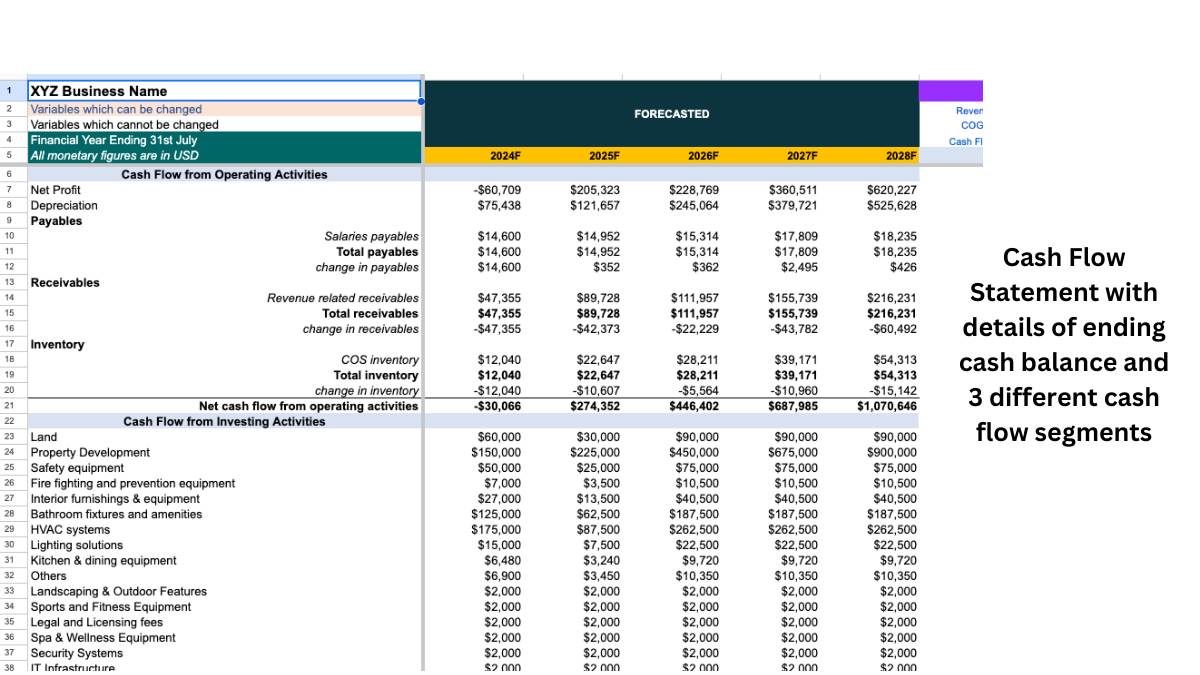This screenshot has height=675, width=1200.
Task: Click 2028F net operating cash flow $1,070,646
Action: pyautogui.click(x=887, y=406)
